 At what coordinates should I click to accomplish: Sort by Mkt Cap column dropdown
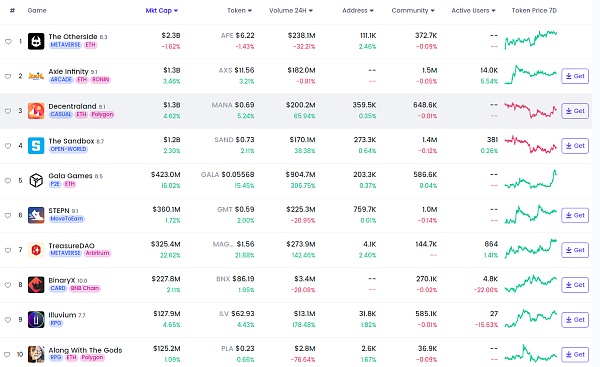pos(161,11)
